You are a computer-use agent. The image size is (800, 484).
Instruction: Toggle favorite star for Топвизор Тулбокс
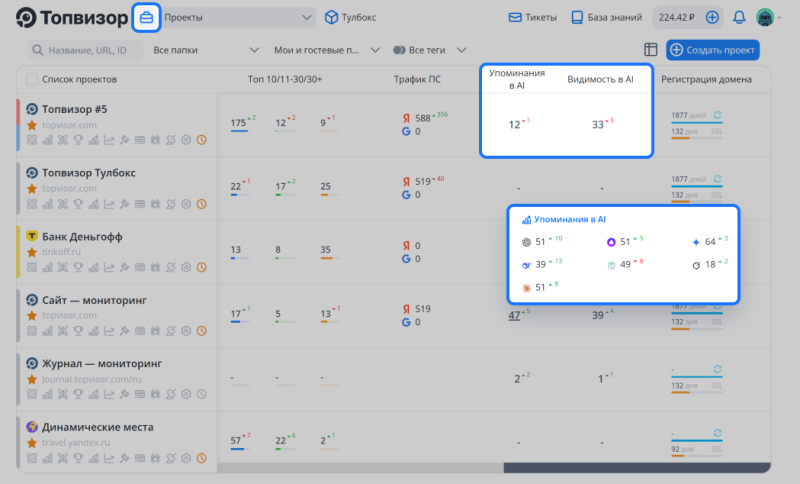point(32,188)
